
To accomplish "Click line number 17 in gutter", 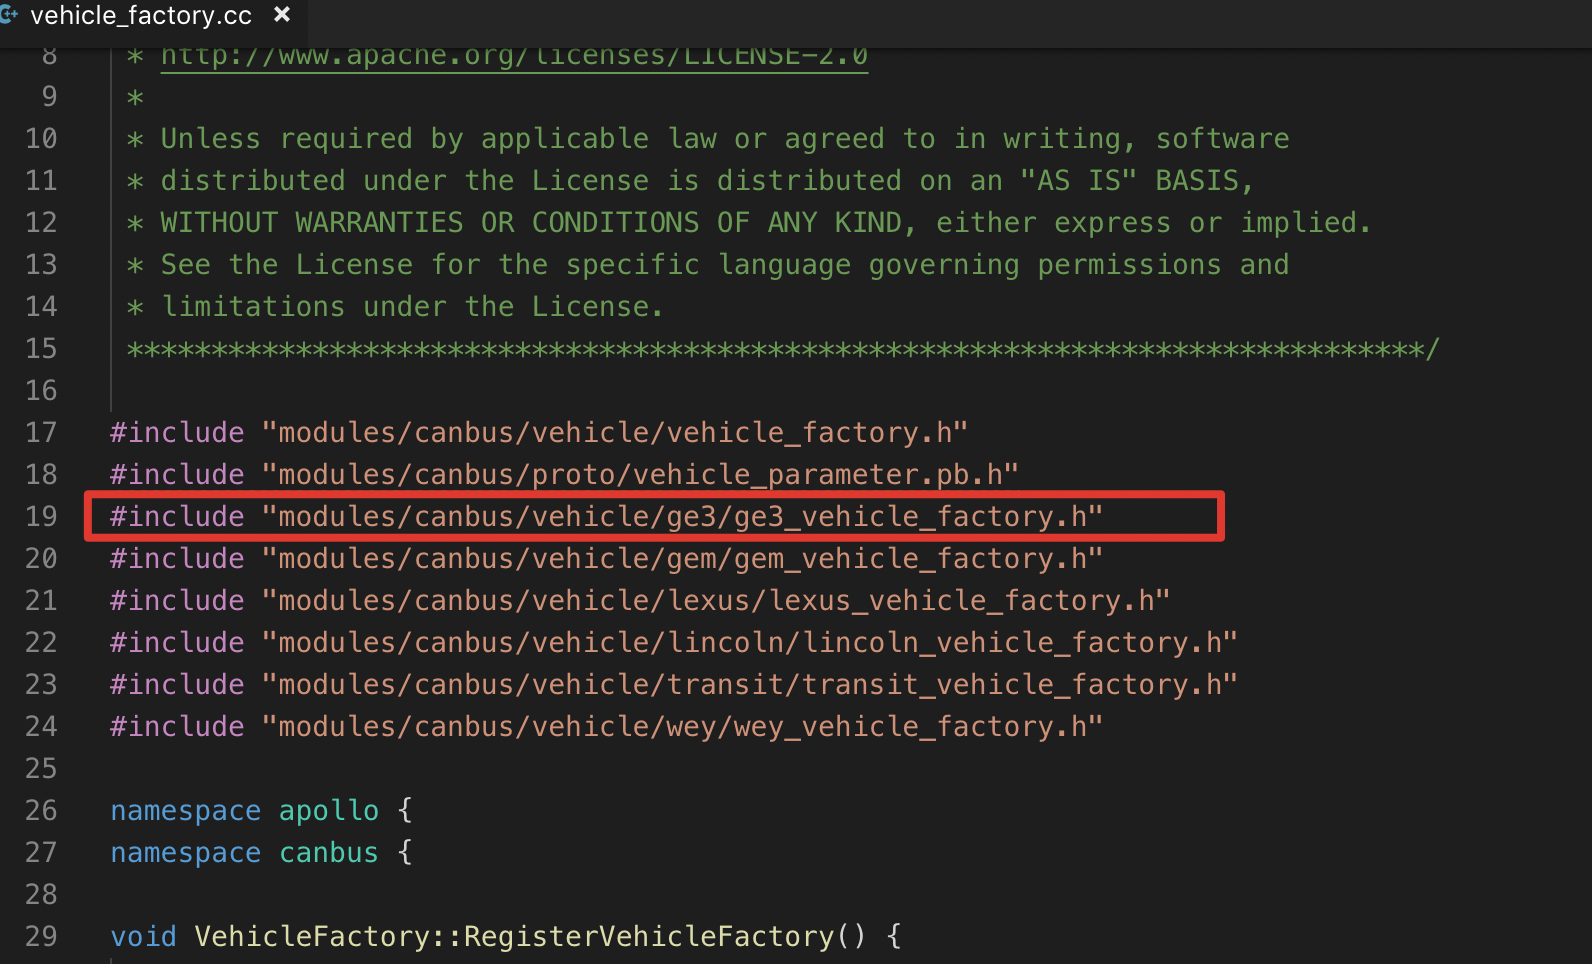I will tap(41, 433).
